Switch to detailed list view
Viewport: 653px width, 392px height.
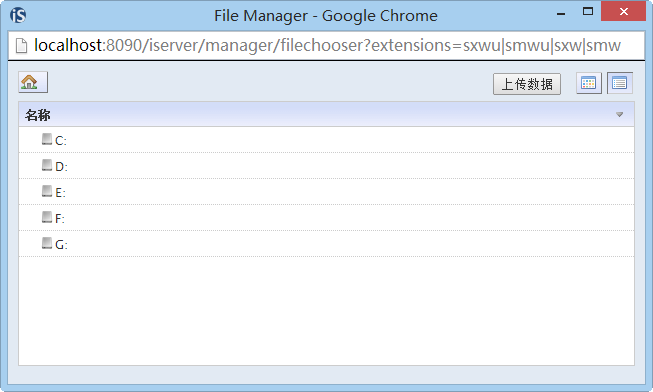620,83
